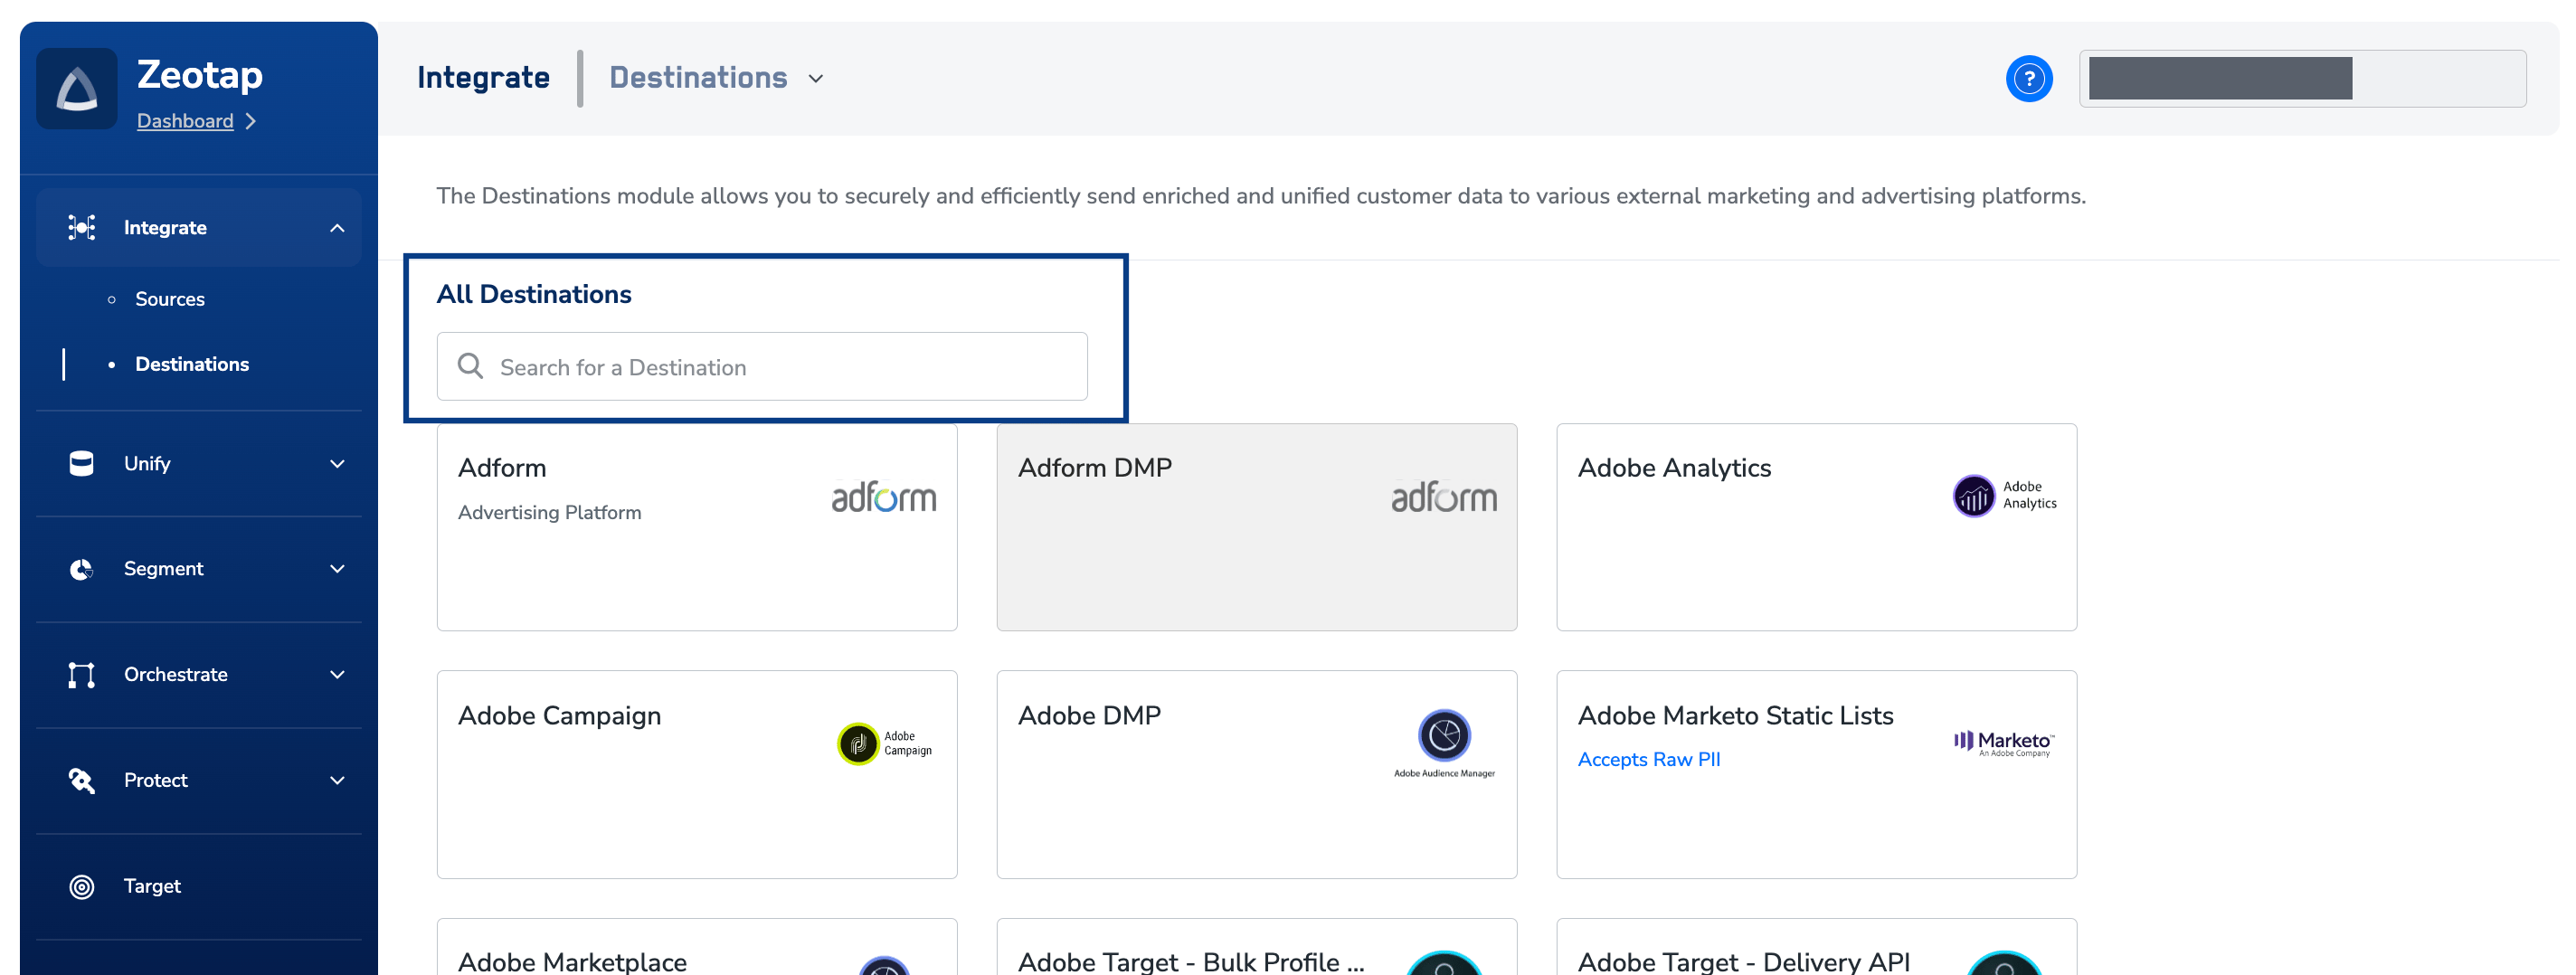Expand the Unify section chevron
This screenshot has height=975, width=2576.
click(337, 464)
